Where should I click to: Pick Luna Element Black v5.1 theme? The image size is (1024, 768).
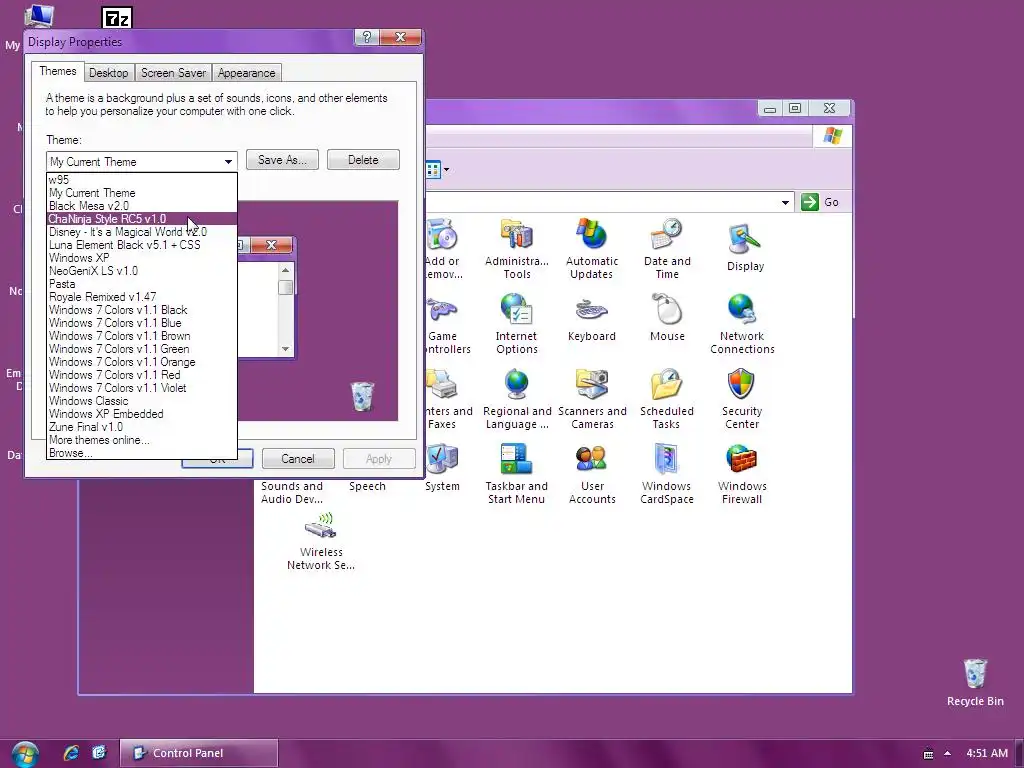pyautogui.click(x=142, y=245)
